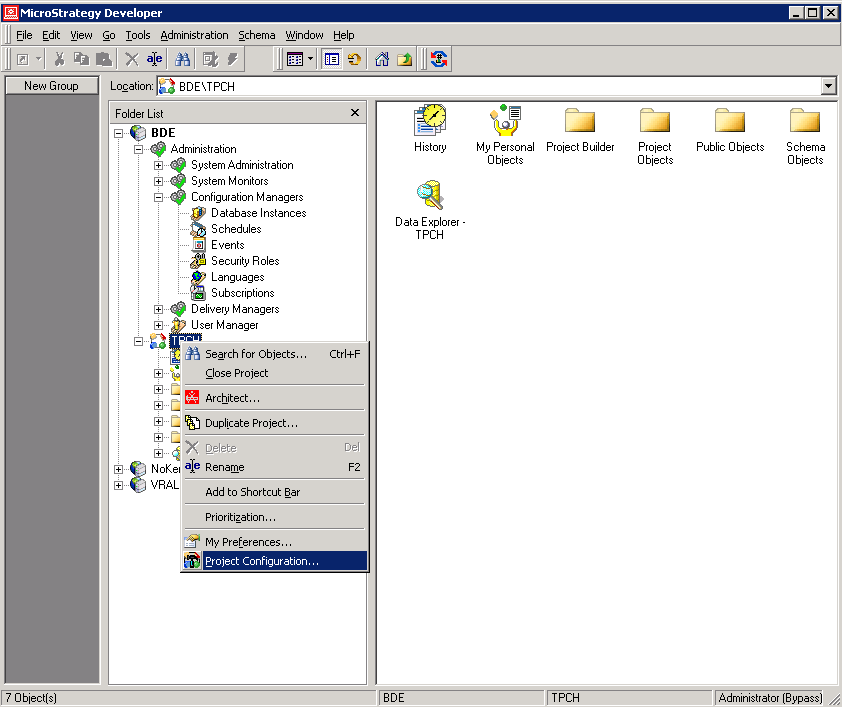Choose Rename in context menu

pyautogui.click(x=275, y=467)
